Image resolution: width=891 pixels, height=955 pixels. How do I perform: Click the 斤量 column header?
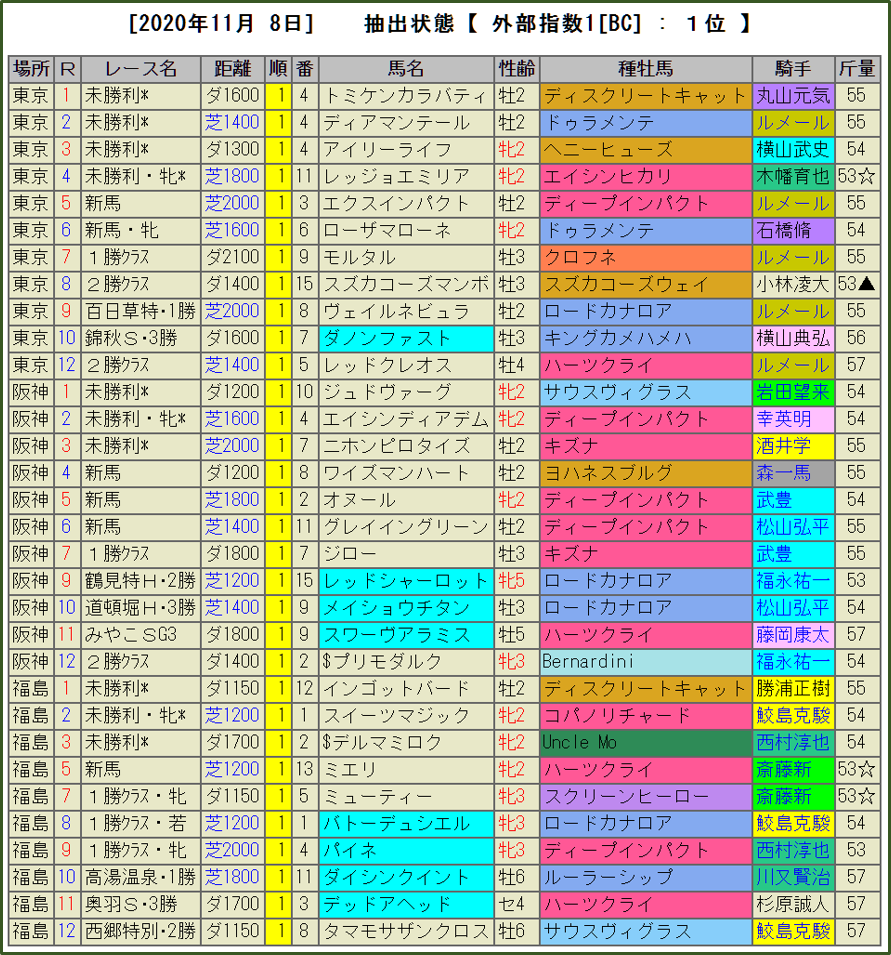[856, 69]
